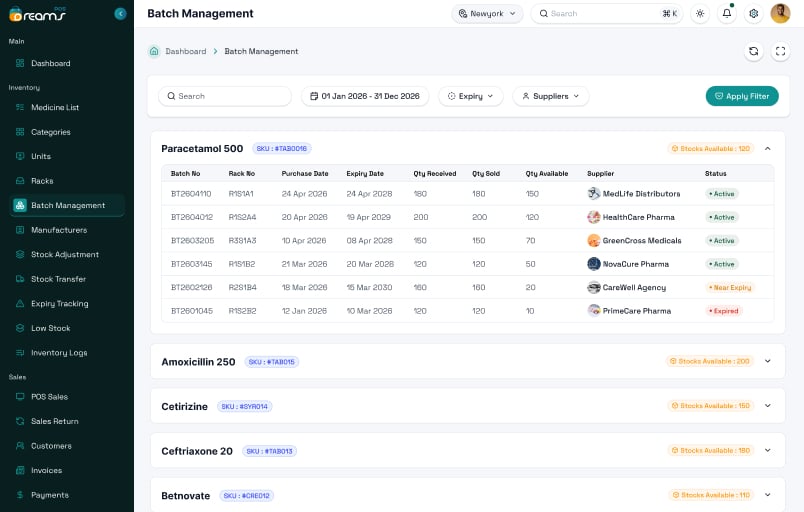Click the Expiry Tracking warning icon
This screenshot has height=512, width=804.
coord(20,304)
